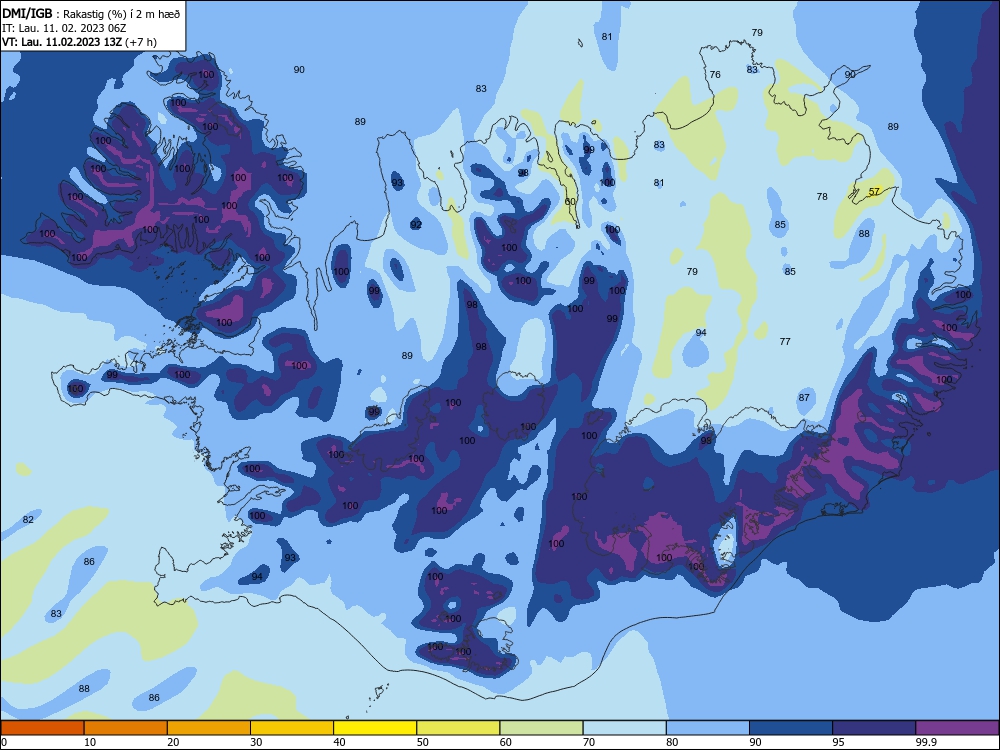Select the 80–90 light blue legend swatch

pos(708,728)
